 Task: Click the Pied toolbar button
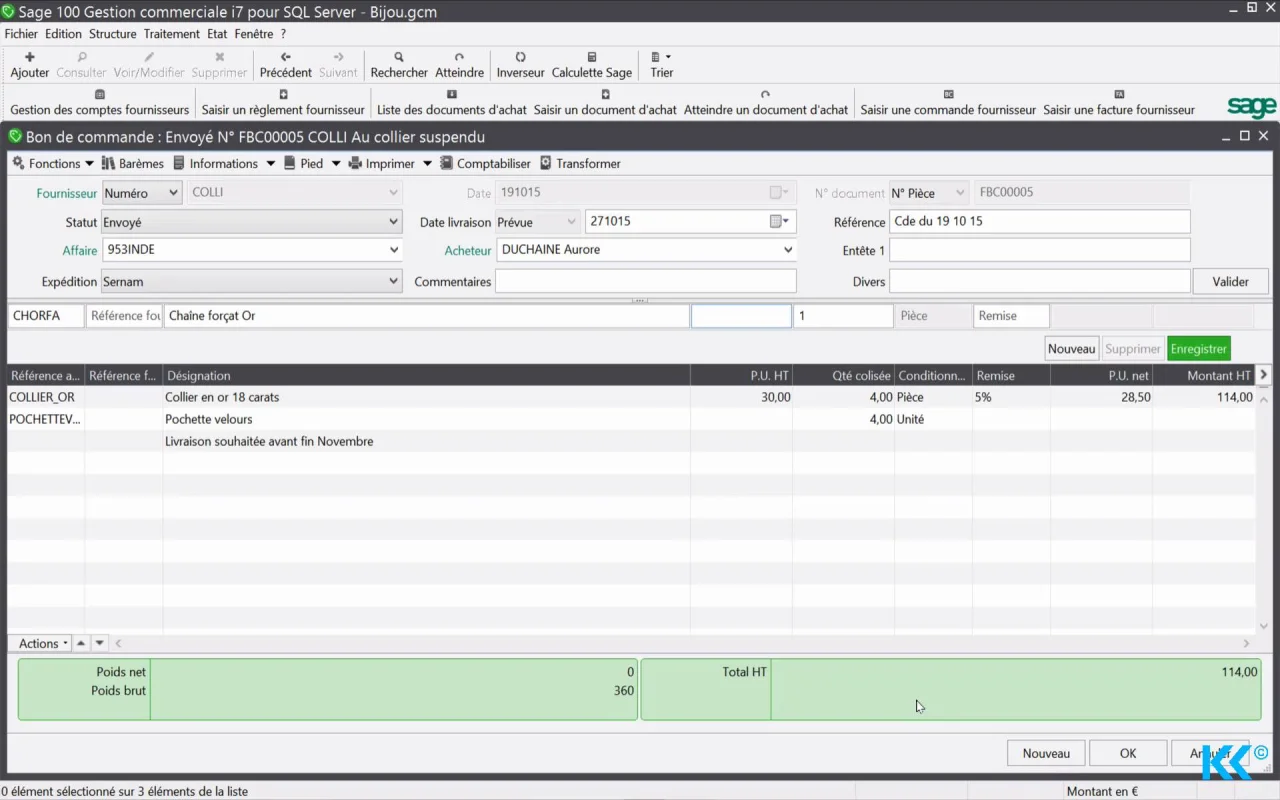[304, 163]
